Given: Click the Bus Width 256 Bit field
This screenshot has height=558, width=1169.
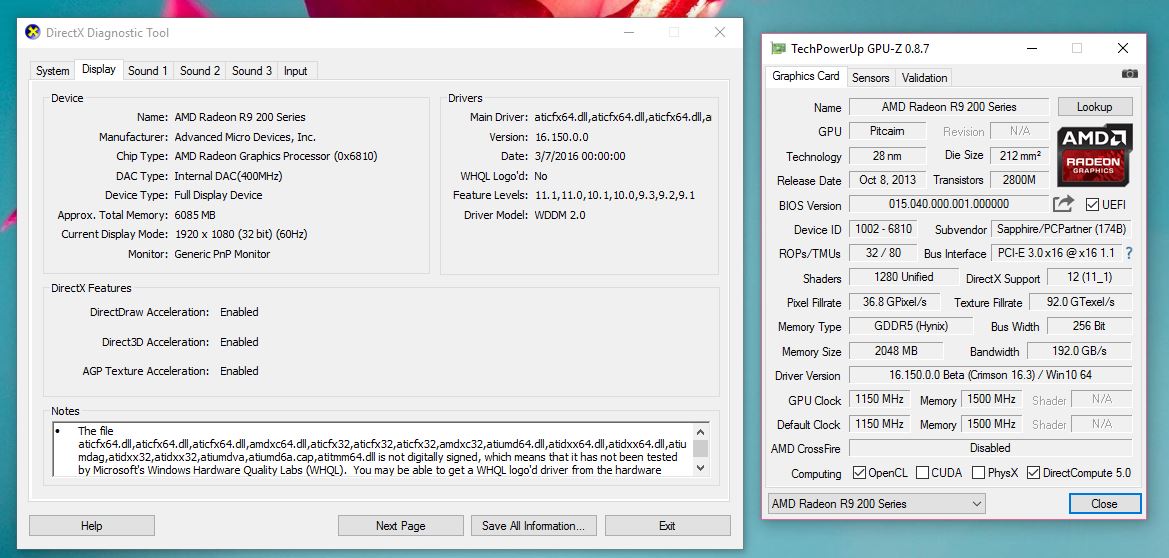Looking at the screenshot, I should (x=1089, y=326).
